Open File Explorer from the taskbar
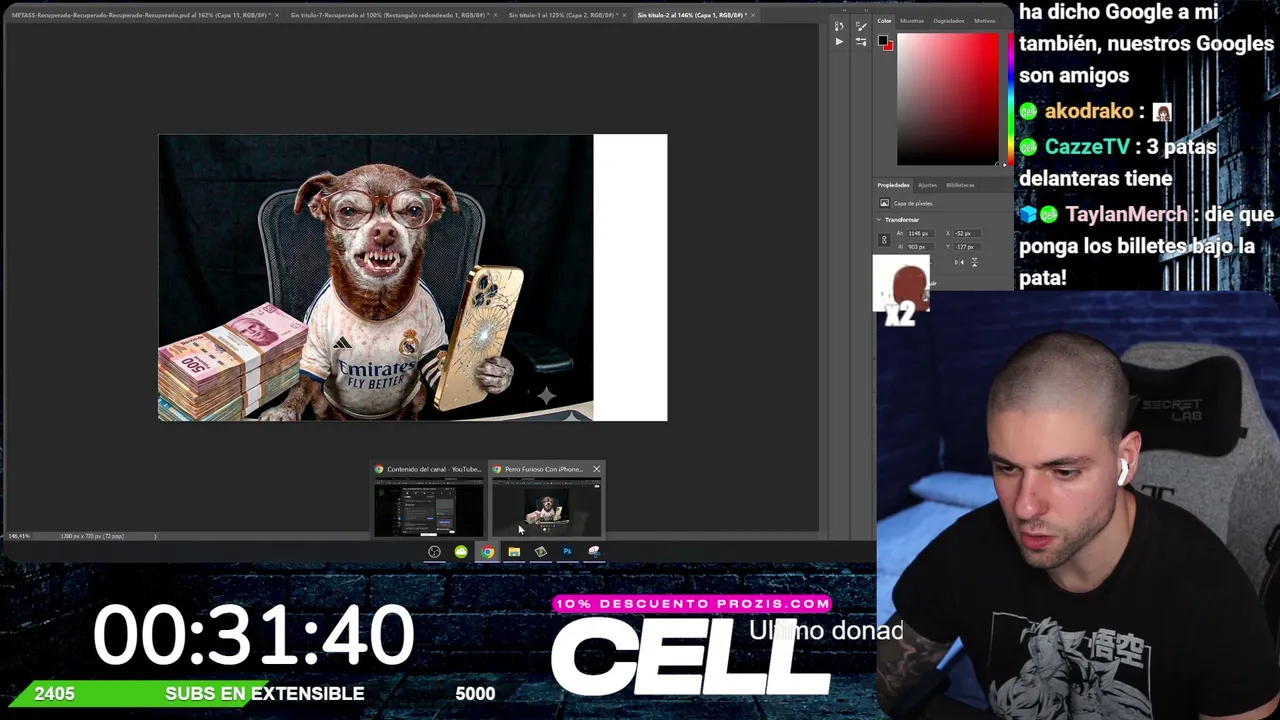The width and height of the screenshot is (1280, 720). point(514,551)
